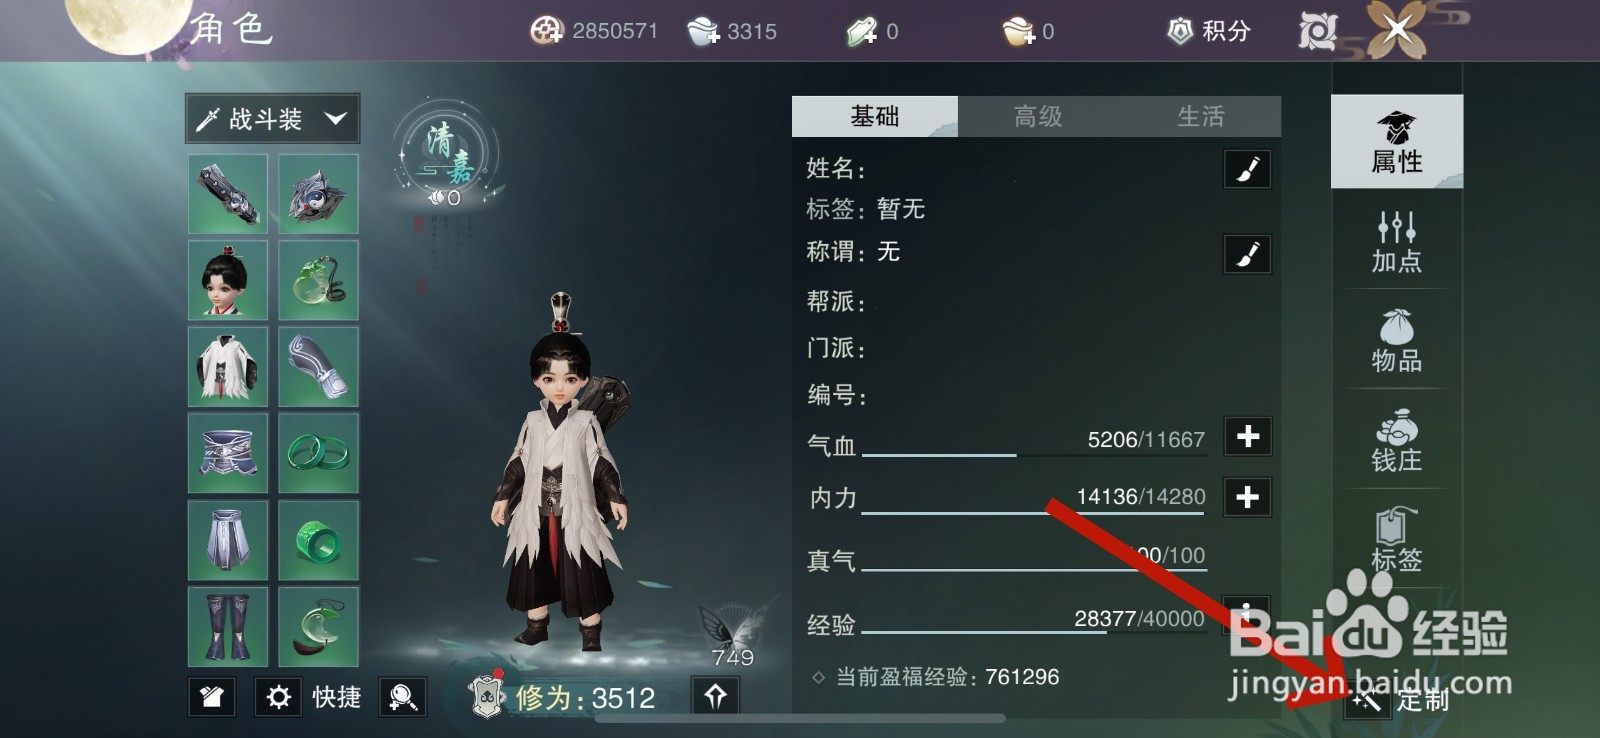Screen dimensions: 1600x738
Task: Expand the 战斗装 equipment dropdown
Action: (273, 120)
